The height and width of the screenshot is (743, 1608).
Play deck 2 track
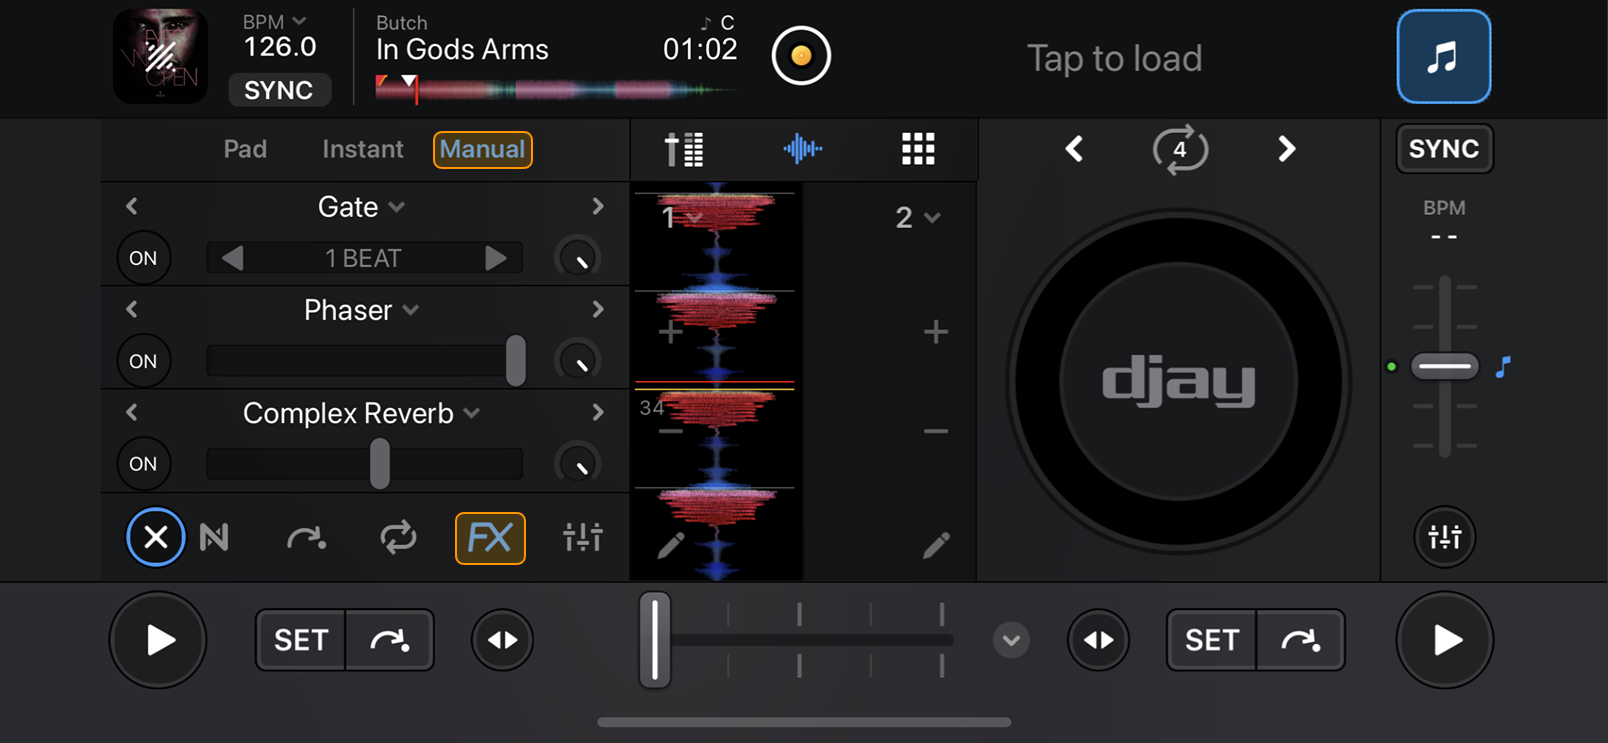1445,640
